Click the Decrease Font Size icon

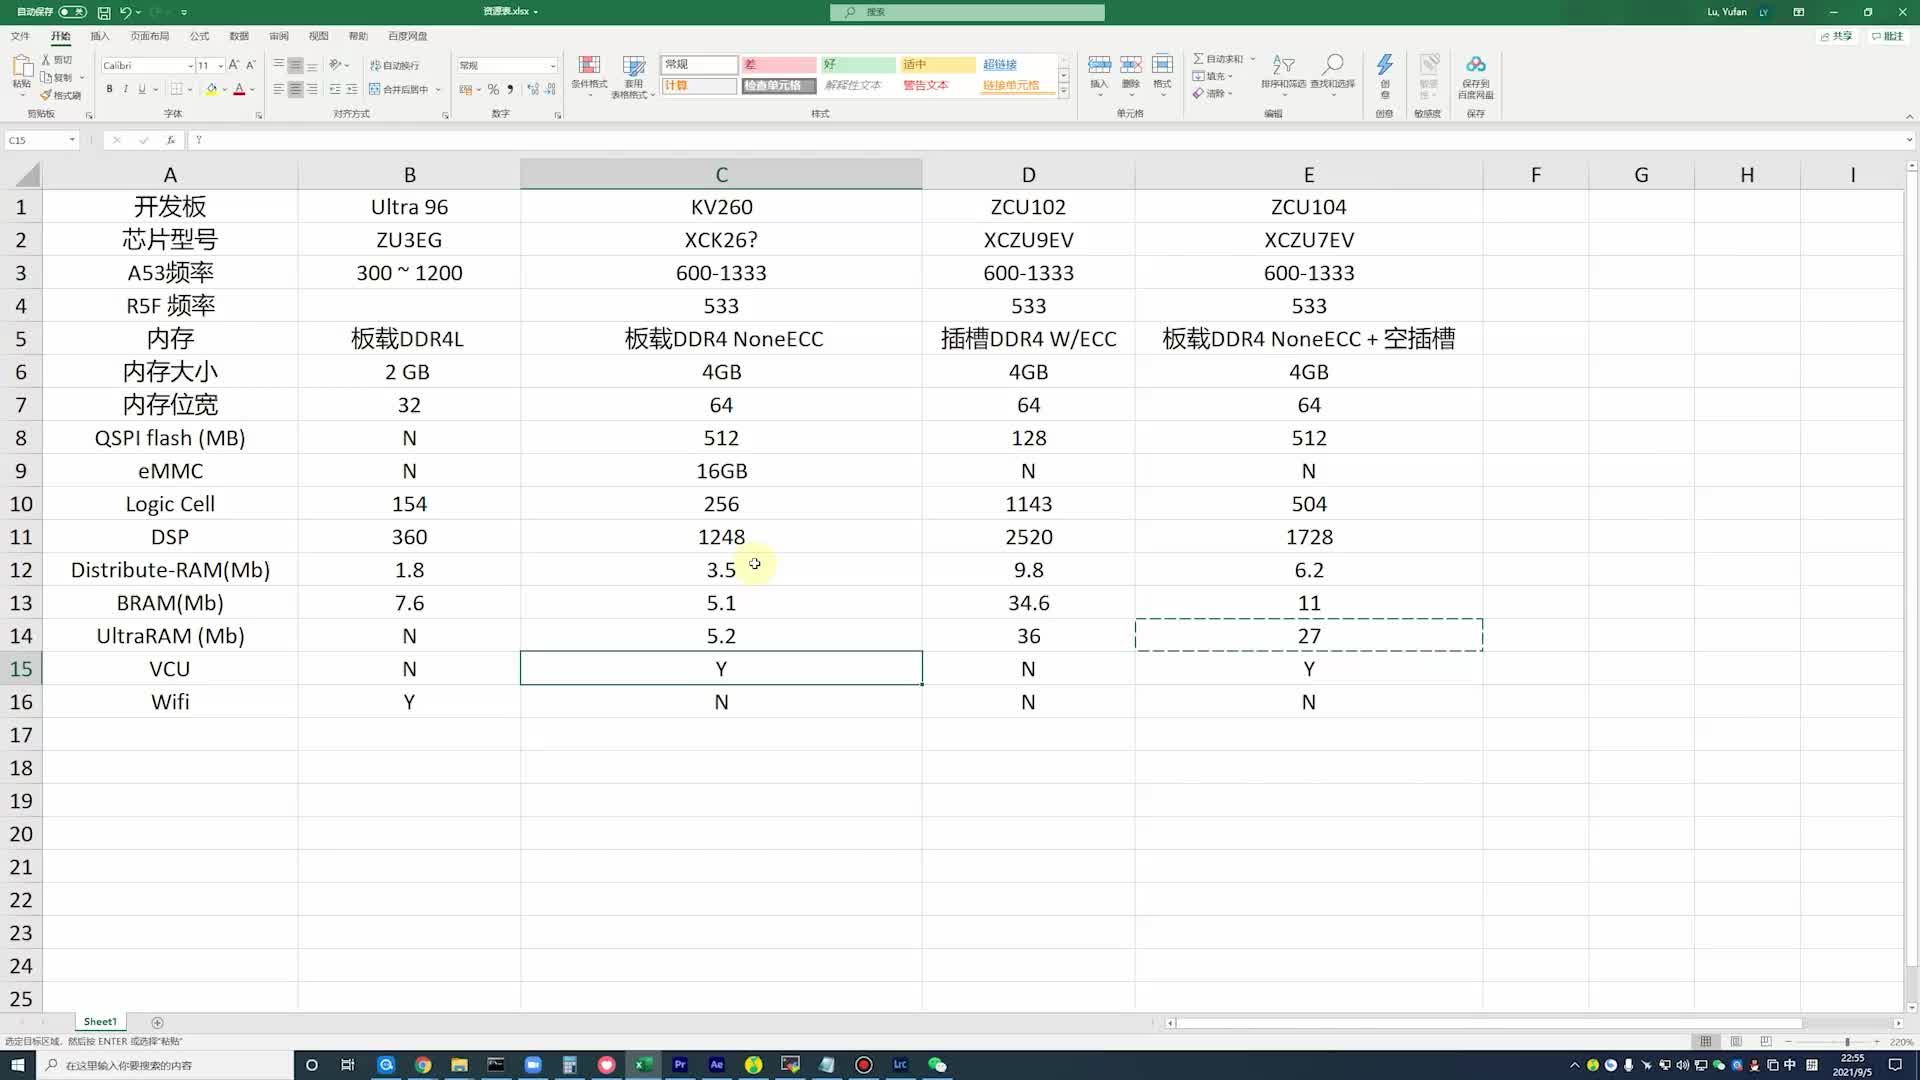click(x=250, y=65)
